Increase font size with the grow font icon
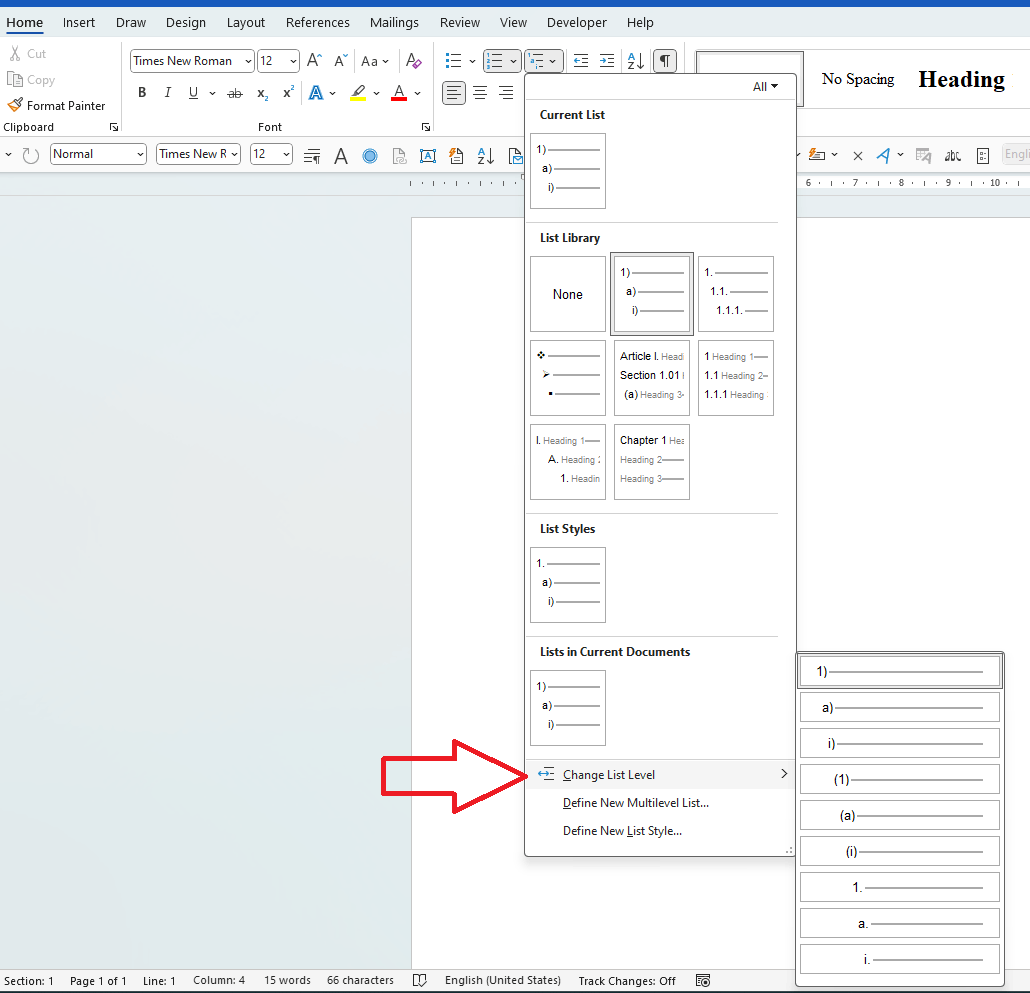The image size is (1030, 993). pos(314,60)
